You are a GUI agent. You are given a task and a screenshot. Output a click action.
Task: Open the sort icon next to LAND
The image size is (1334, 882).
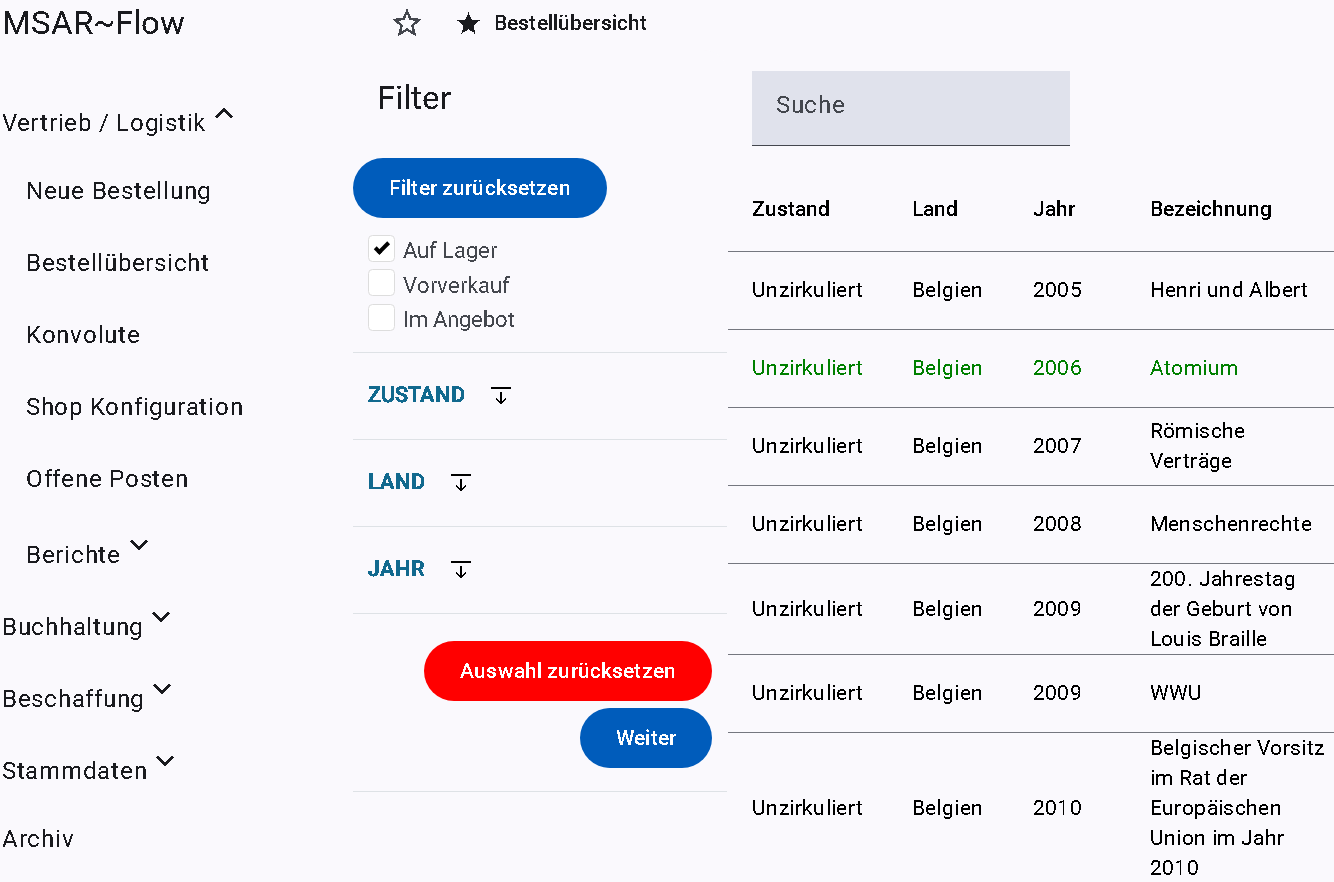[461, 482]
